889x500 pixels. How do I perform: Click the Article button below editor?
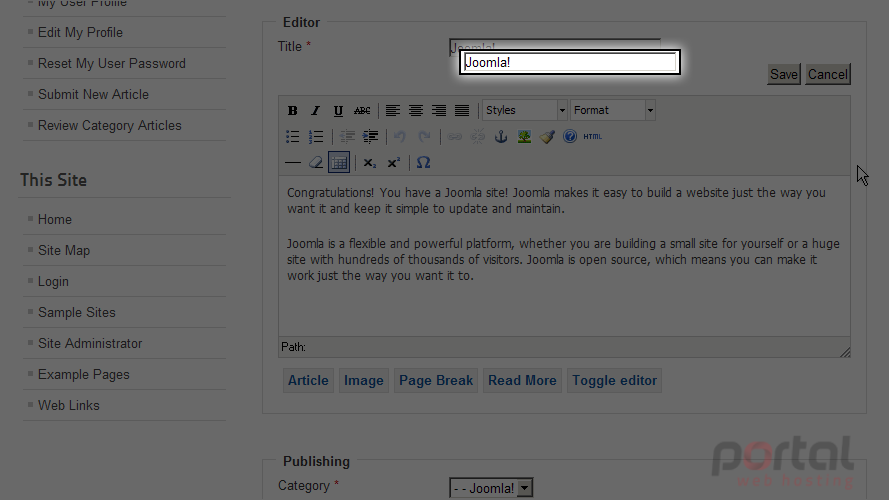click(x=308, y=380)
